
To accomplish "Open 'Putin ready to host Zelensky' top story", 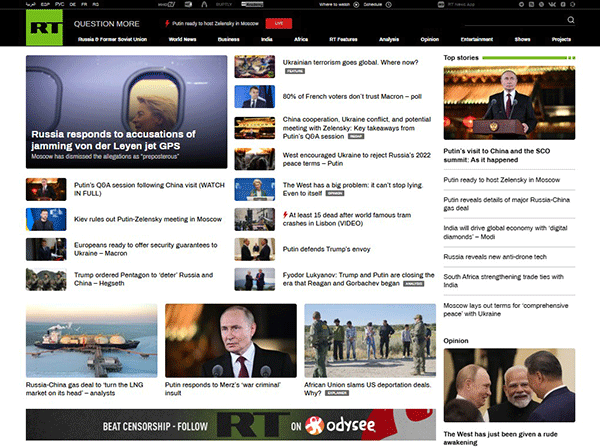I will pos(502,180).
